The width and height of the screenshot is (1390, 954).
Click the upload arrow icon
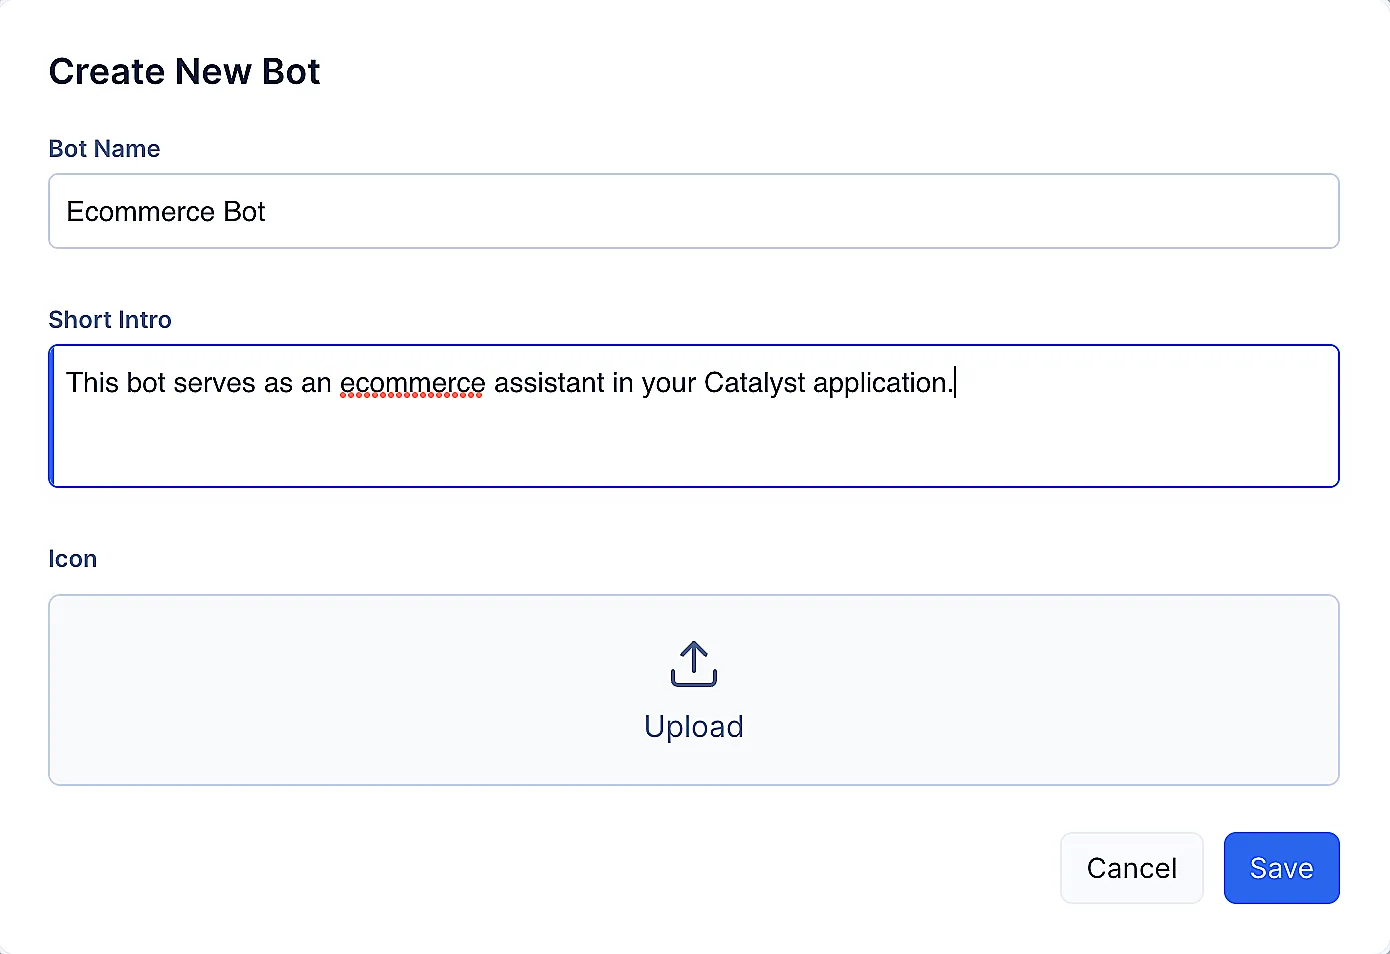click(693, 664)
